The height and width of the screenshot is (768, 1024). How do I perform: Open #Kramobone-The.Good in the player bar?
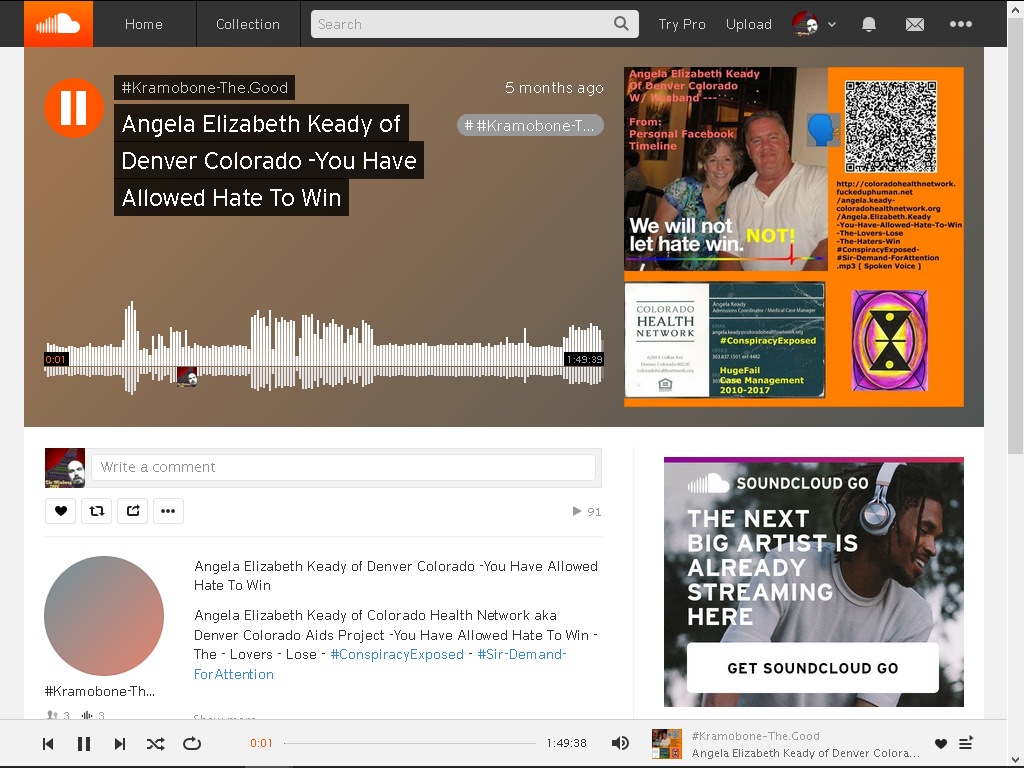(x=756, y=736)
